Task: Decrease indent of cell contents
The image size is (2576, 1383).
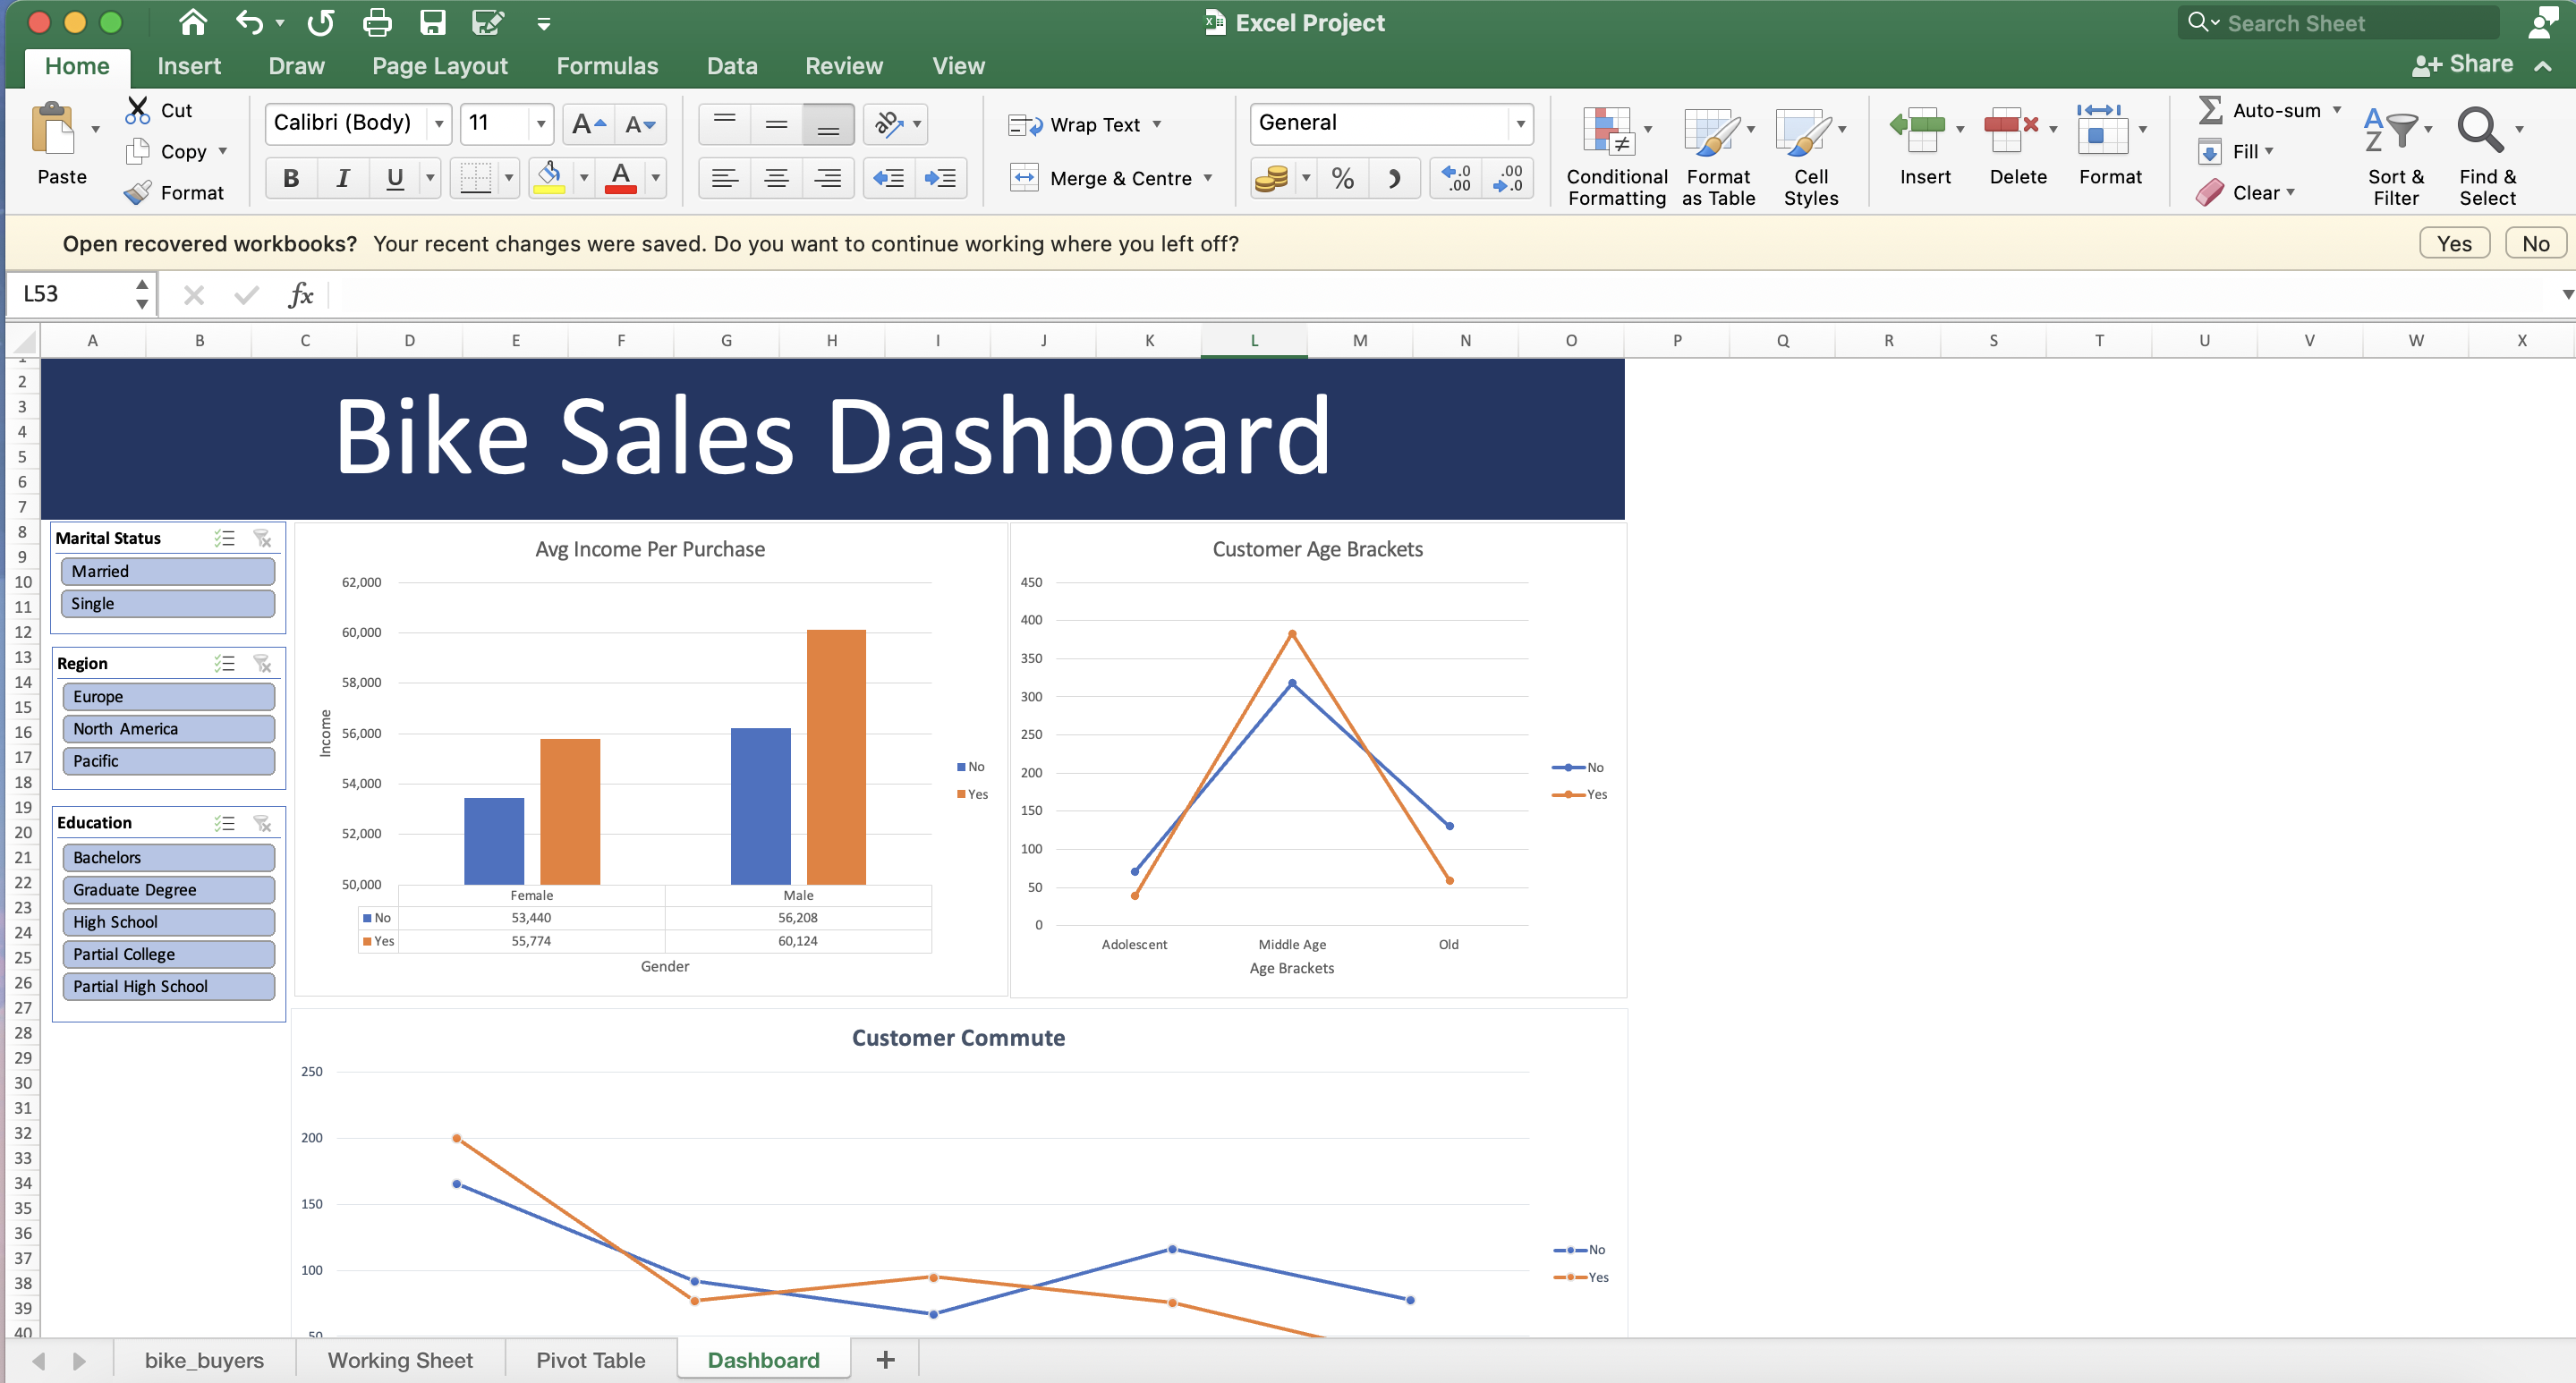Action: (x=889, y=178)
